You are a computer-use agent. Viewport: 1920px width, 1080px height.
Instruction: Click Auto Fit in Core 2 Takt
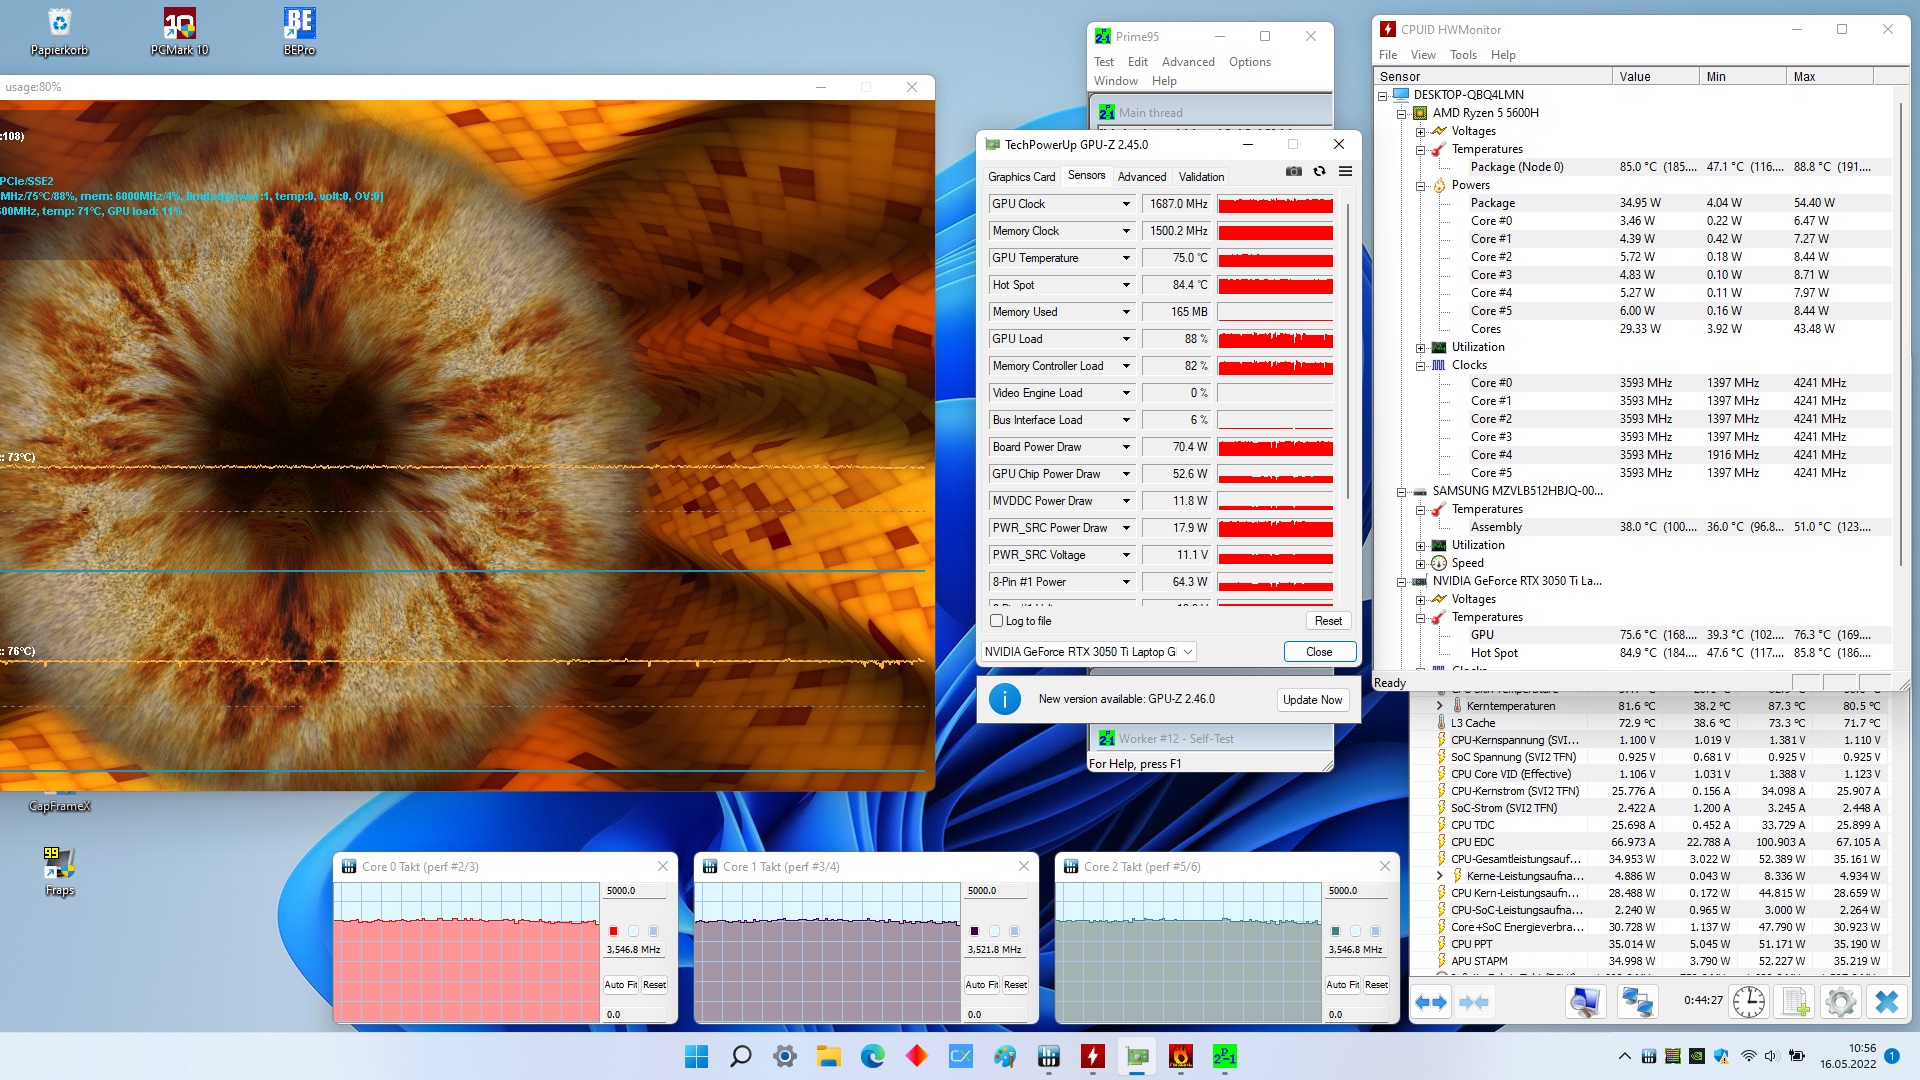click(1342, 985)
